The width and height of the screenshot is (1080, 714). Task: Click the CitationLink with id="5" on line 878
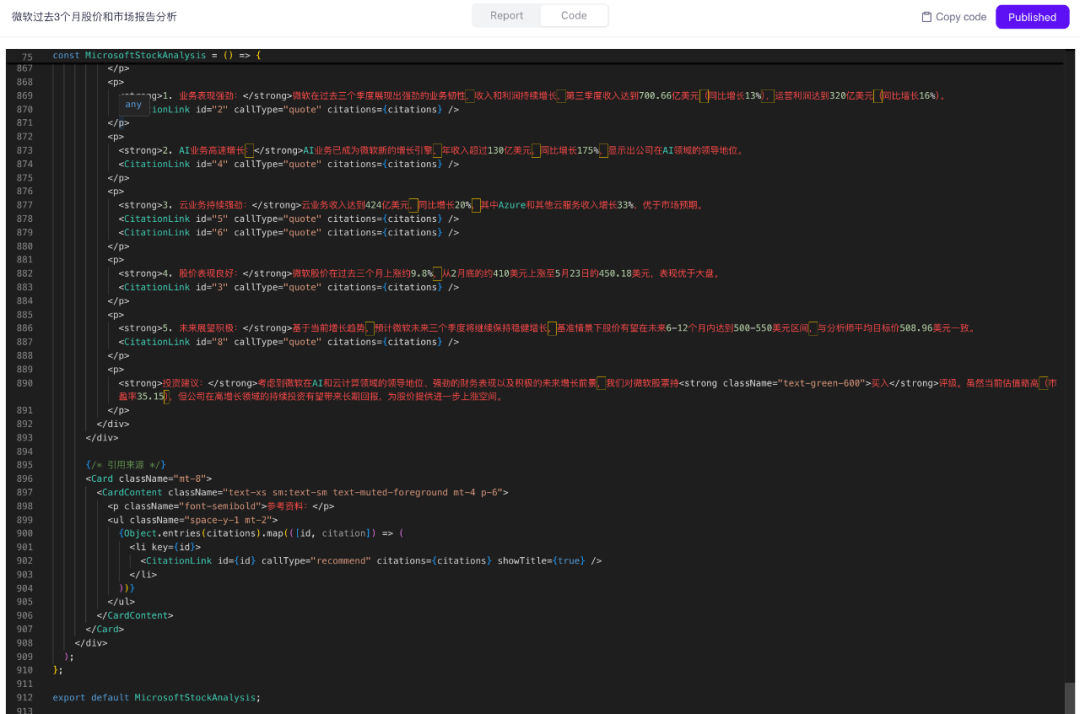[x=289, y=219]
